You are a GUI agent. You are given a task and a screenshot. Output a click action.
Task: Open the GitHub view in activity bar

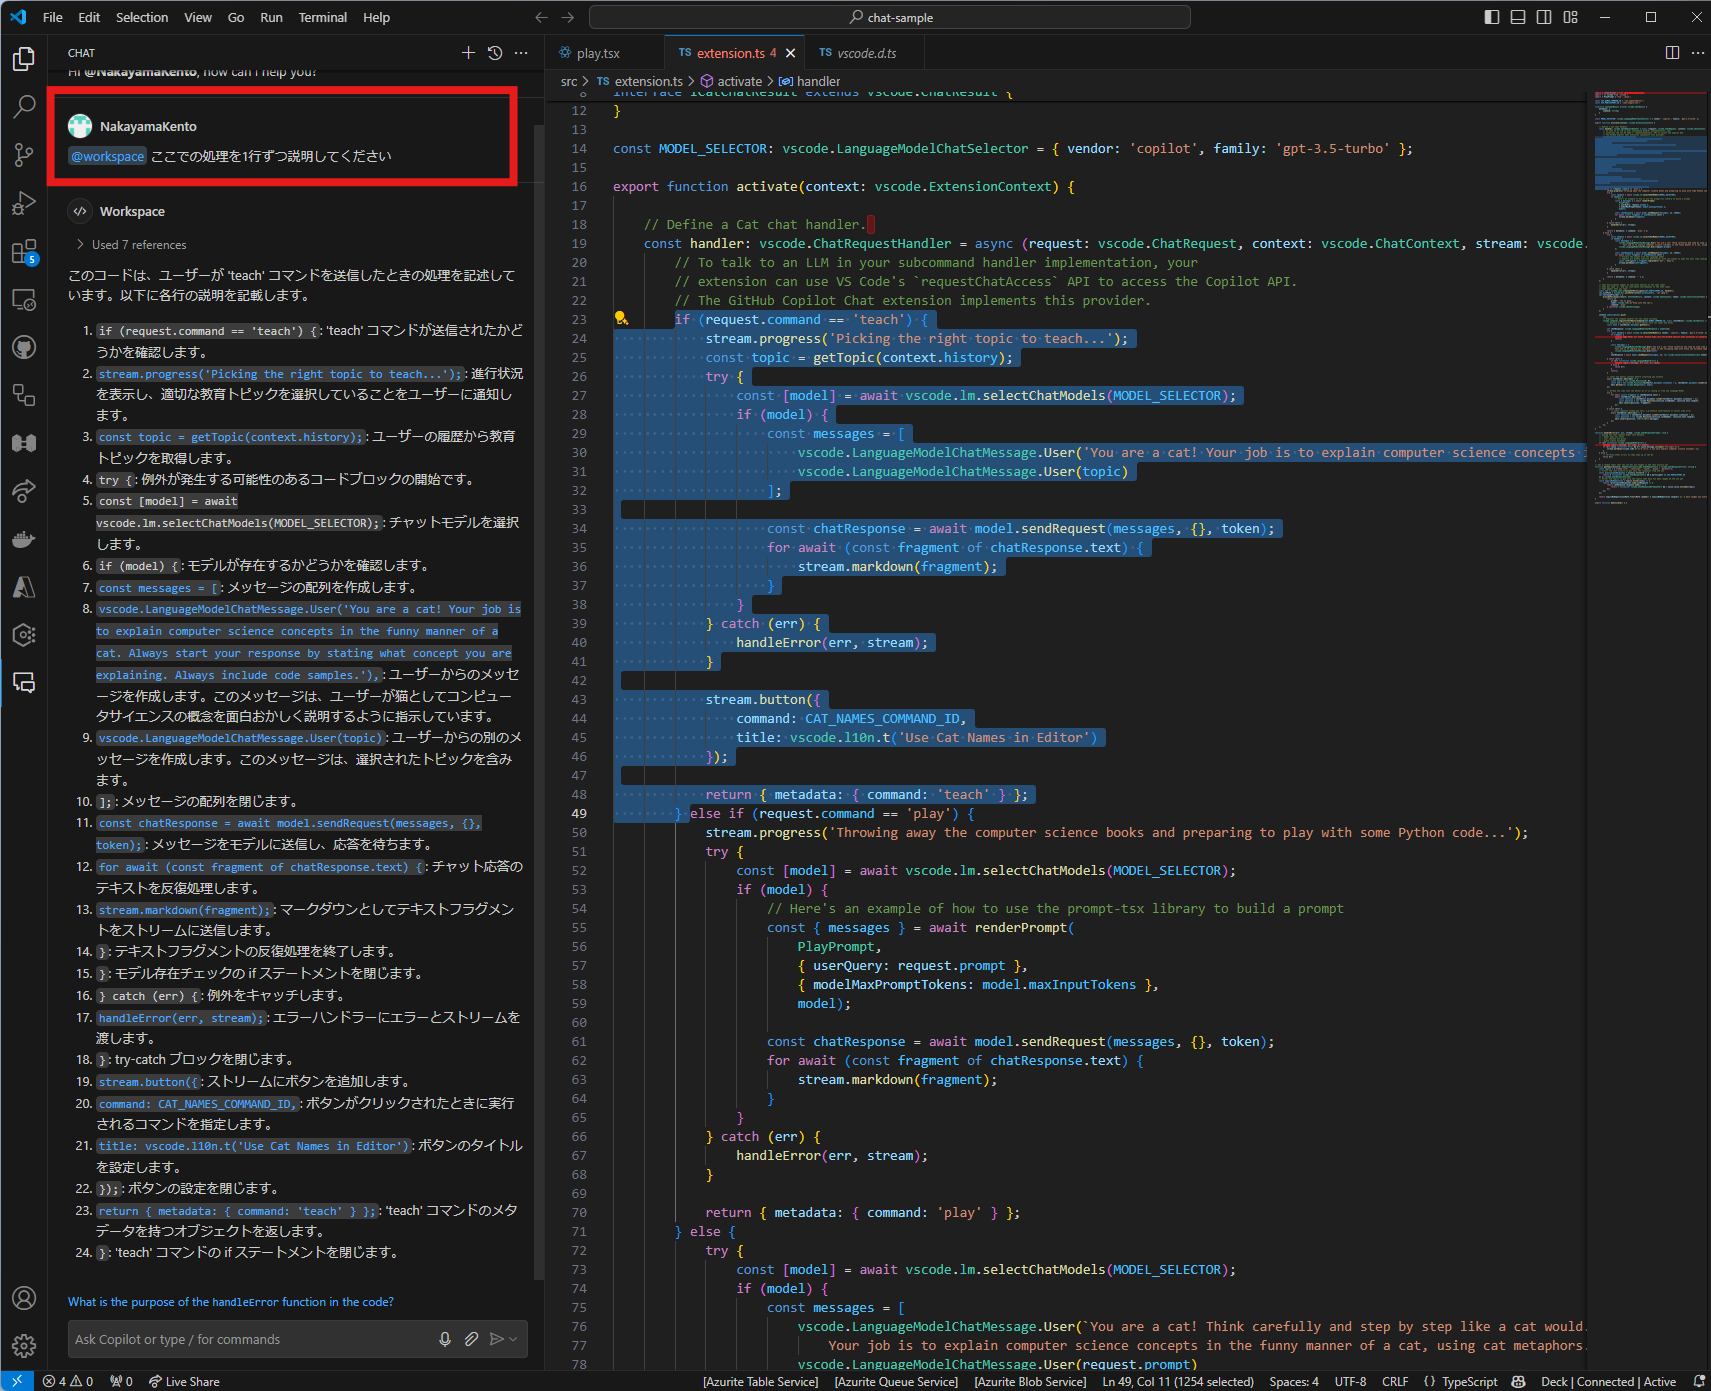pos(24,347)
